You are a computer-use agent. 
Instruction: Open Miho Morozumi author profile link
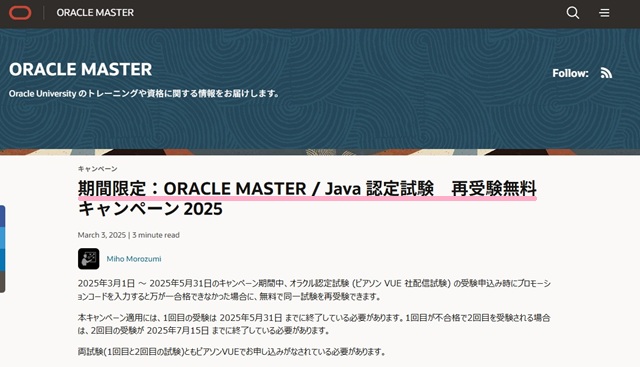click(134, 259)
